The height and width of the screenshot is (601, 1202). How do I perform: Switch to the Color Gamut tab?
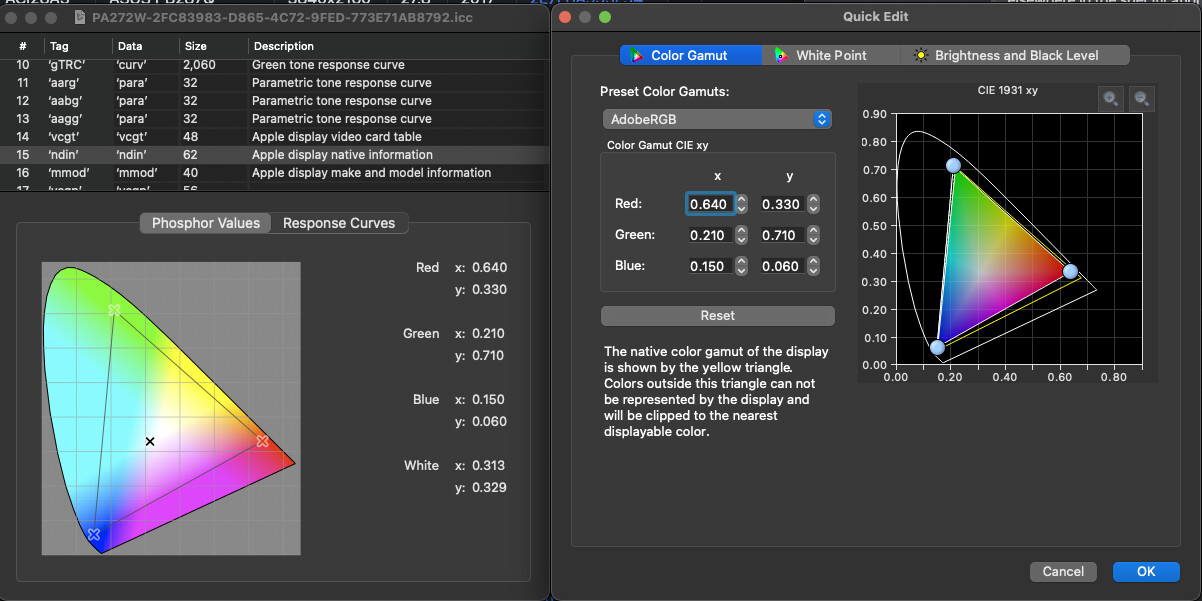[x=690, y=55]
